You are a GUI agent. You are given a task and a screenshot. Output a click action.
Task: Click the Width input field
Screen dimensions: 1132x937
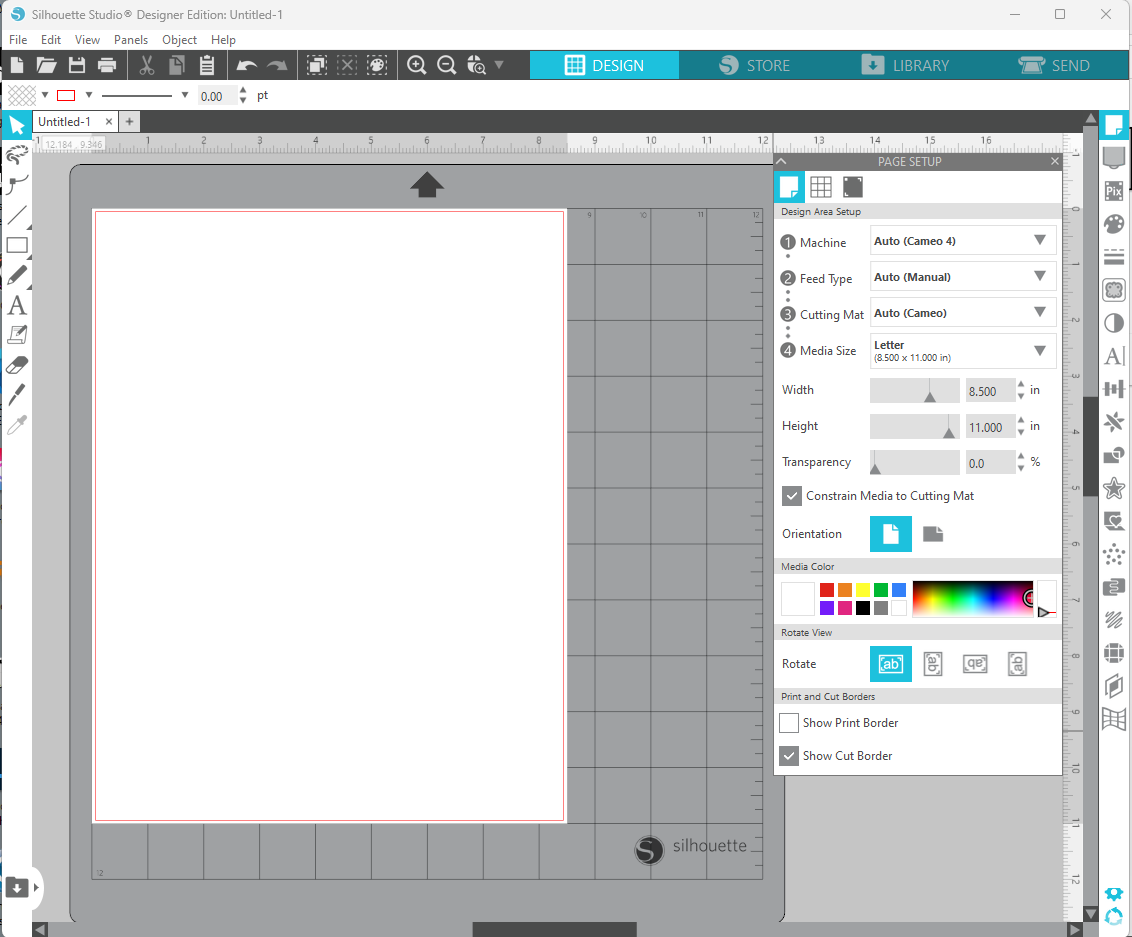pos(989,390)
